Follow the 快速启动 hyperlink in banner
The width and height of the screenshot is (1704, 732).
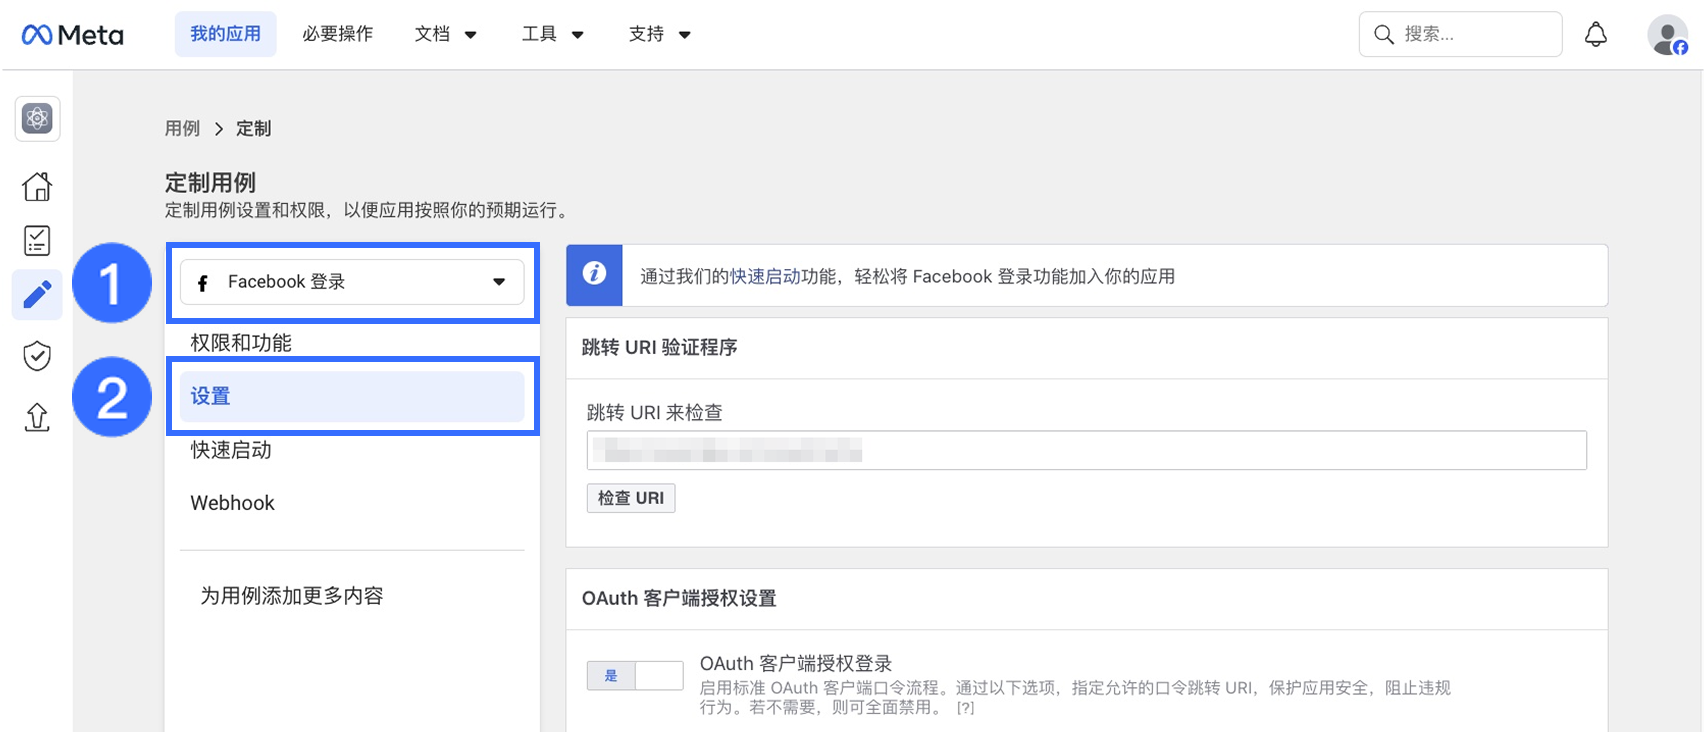pos(765,277)
